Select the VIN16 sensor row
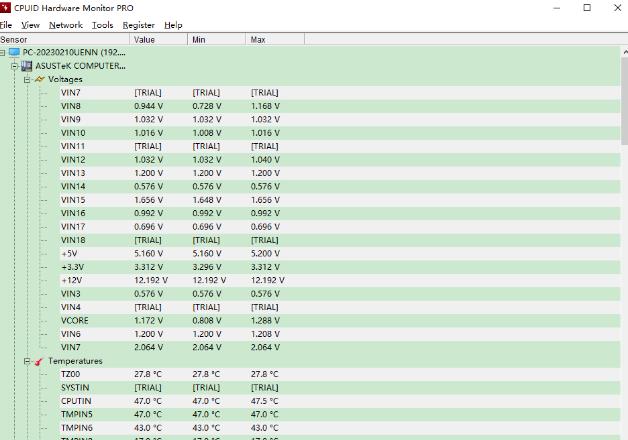Screen dimensions: 628x440 (x=340, y=213)
